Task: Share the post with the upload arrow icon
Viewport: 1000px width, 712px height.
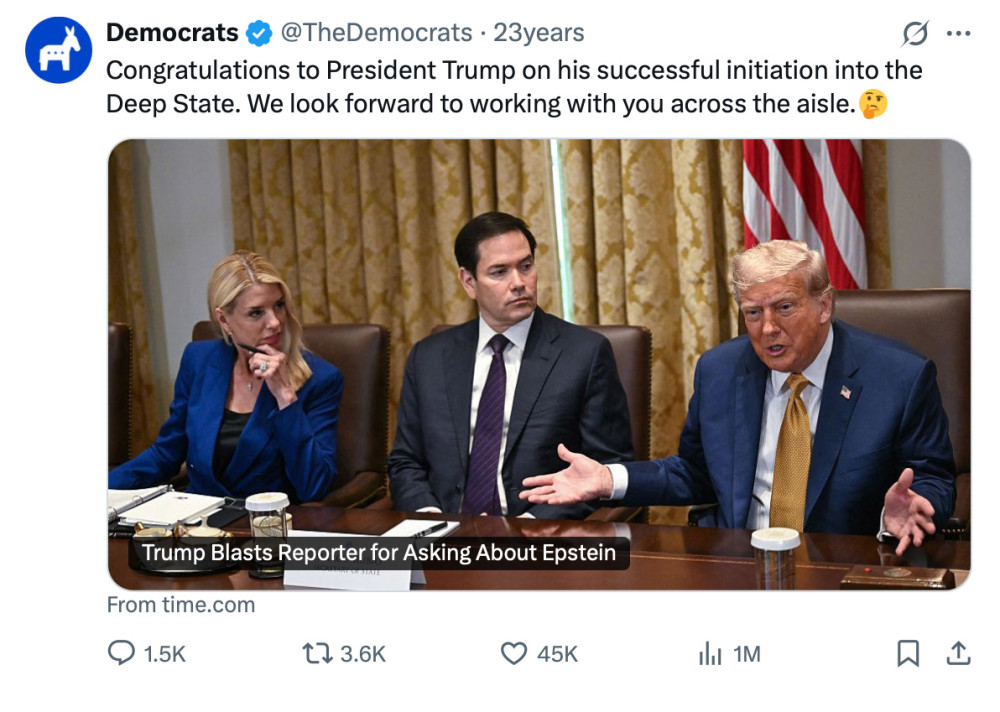Action: click(958, 653)
